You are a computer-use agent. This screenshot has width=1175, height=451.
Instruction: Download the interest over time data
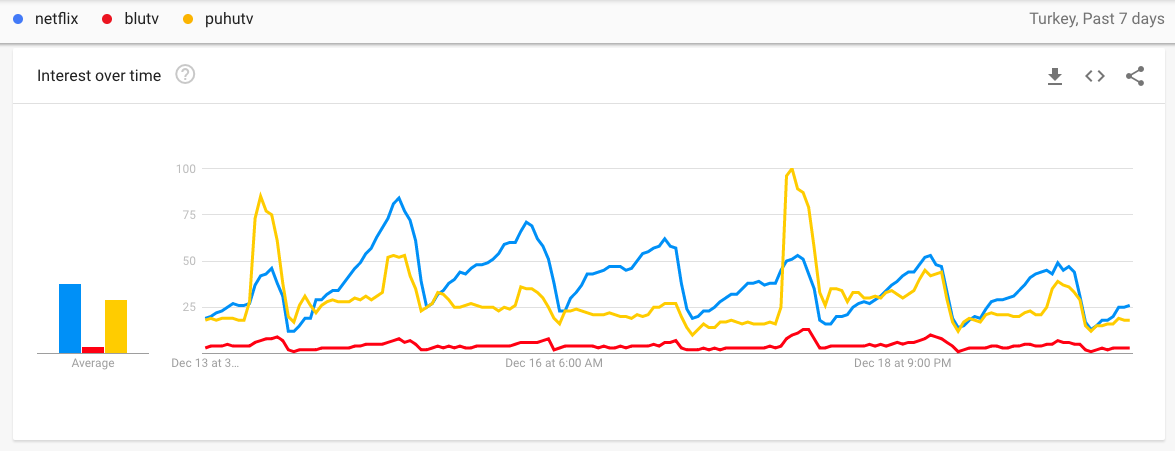(x=1054, y=76)
